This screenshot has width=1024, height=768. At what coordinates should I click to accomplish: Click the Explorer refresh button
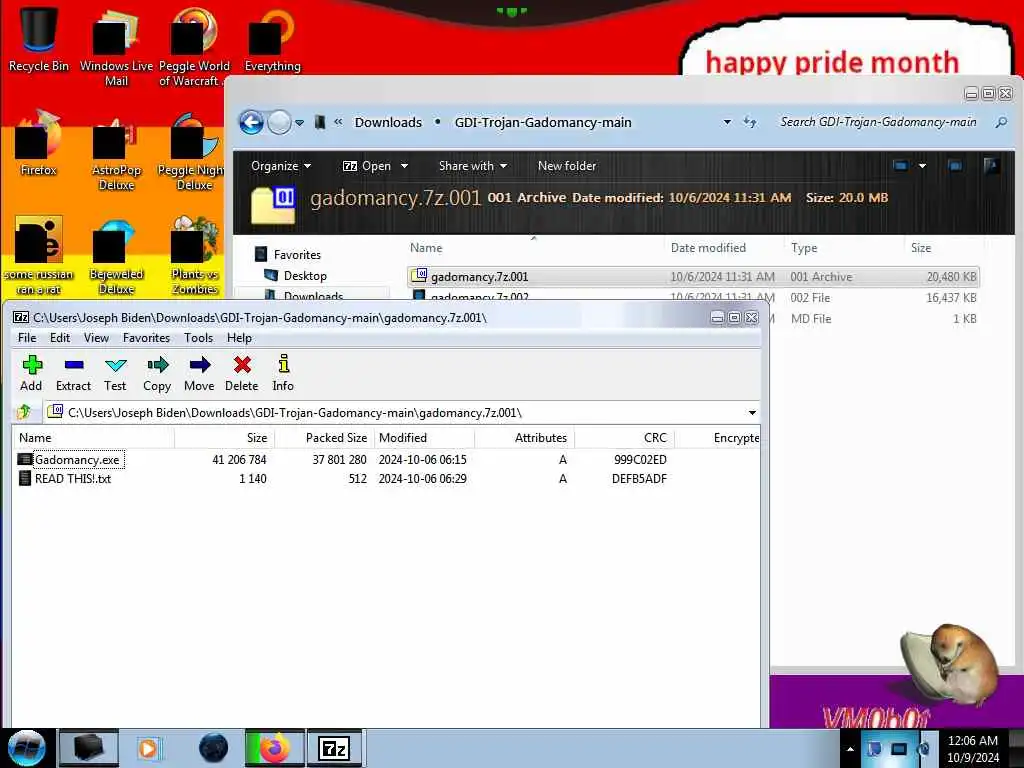click(x=750, y=122)
